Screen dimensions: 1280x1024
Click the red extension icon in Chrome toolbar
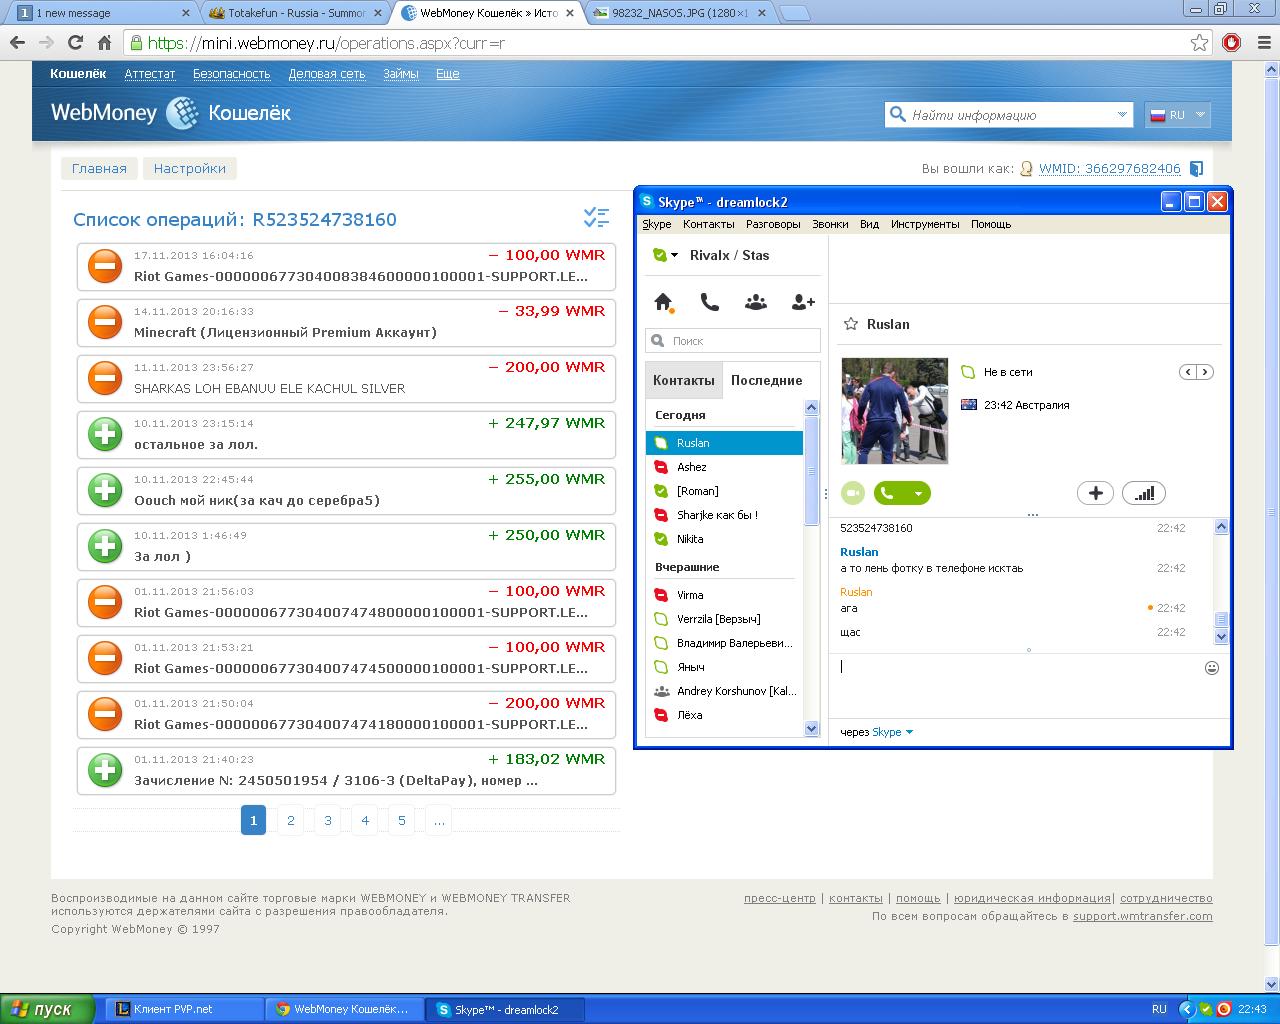click(x=1232, y=43)
